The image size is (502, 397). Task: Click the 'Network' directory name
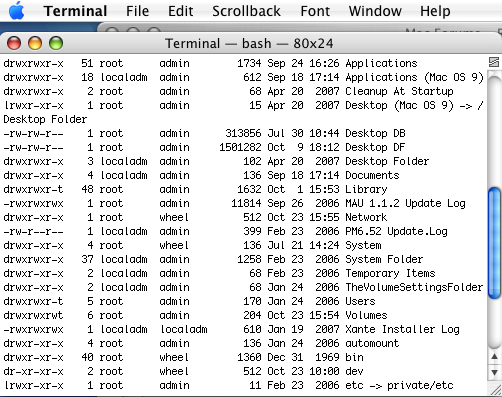tap(366, 217)
